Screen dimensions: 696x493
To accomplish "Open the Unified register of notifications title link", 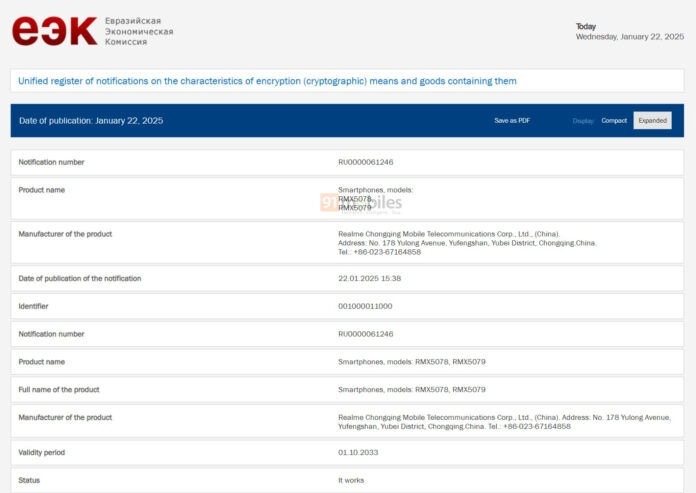I will [267, 81].
